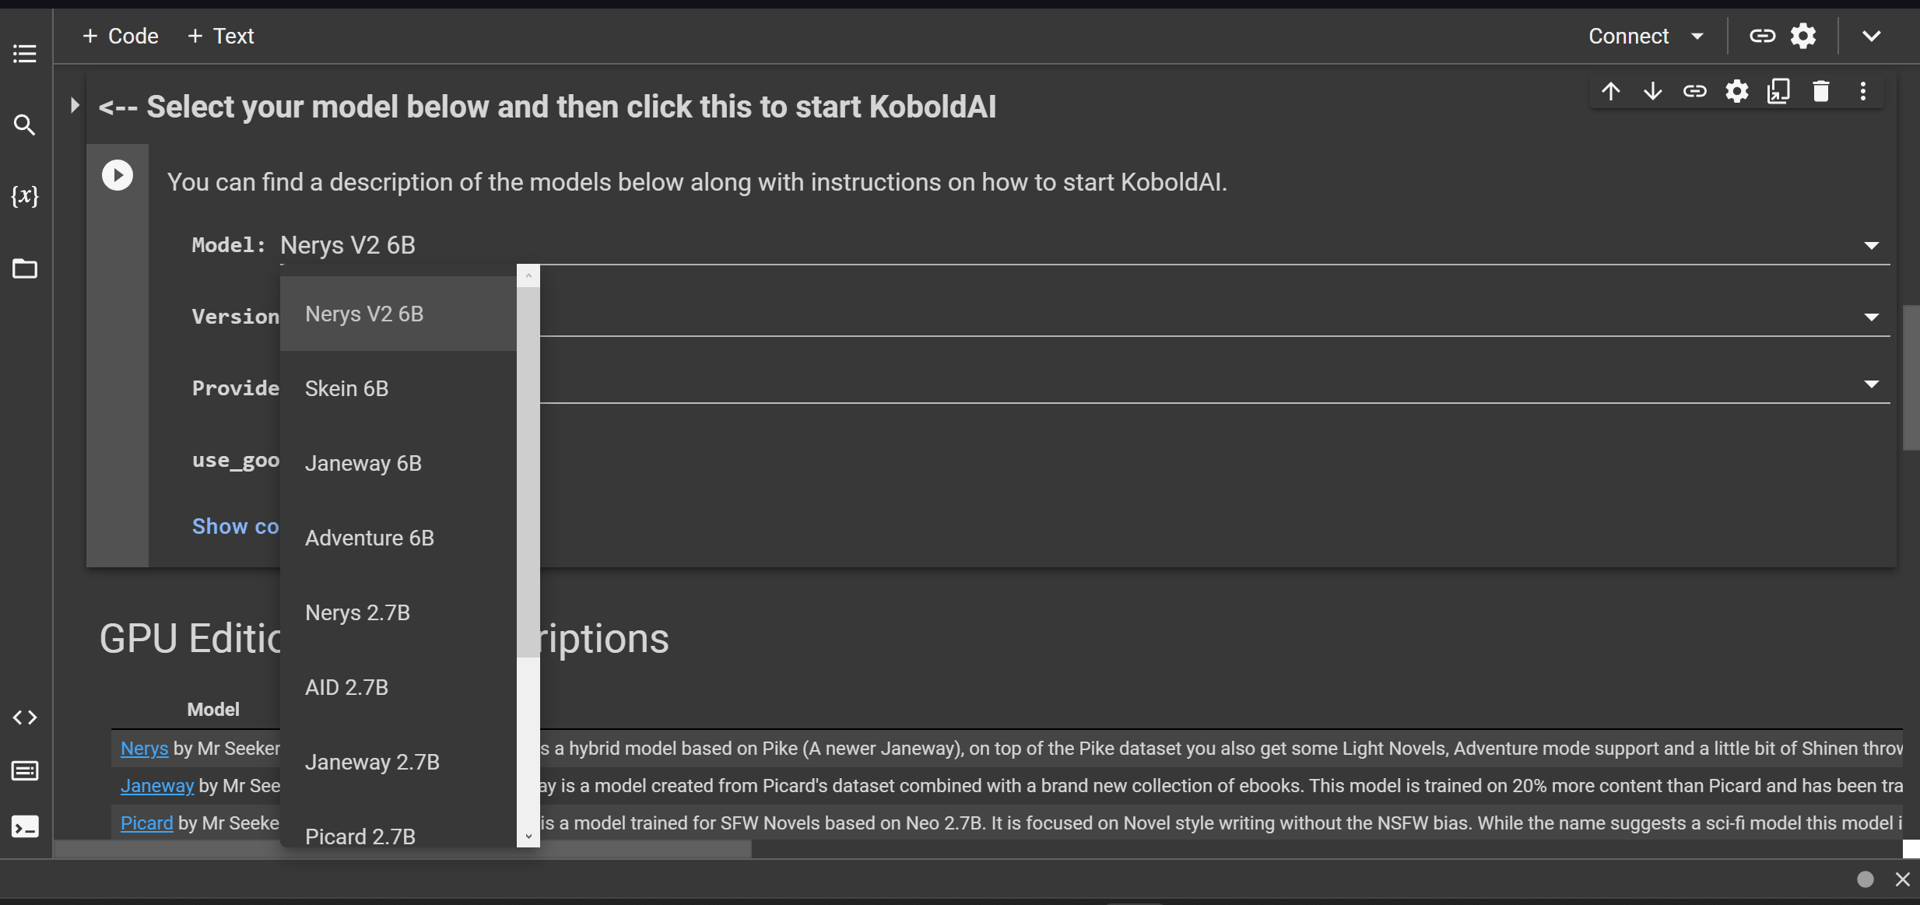Screen dimensions: 1920x905
Task: Open the search panel in left sidebar
Action: [25, 125]
